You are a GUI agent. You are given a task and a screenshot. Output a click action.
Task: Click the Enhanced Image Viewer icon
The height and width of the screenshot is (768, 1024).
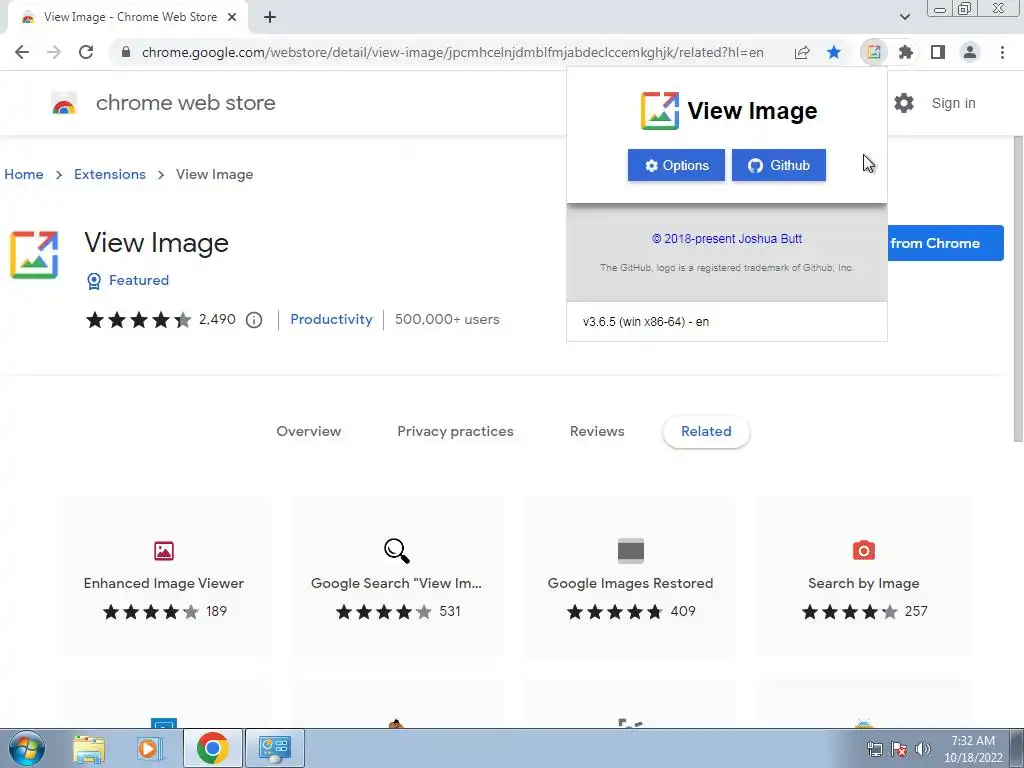(x=164, y=551)
